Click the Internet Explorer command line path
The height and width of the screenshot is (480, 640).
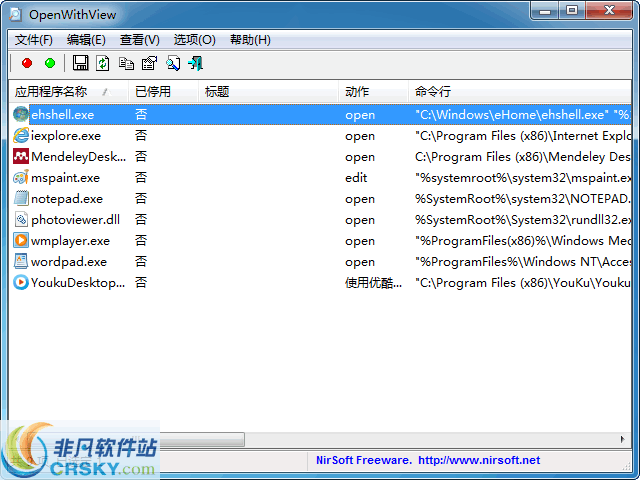(x=523, y=136)
